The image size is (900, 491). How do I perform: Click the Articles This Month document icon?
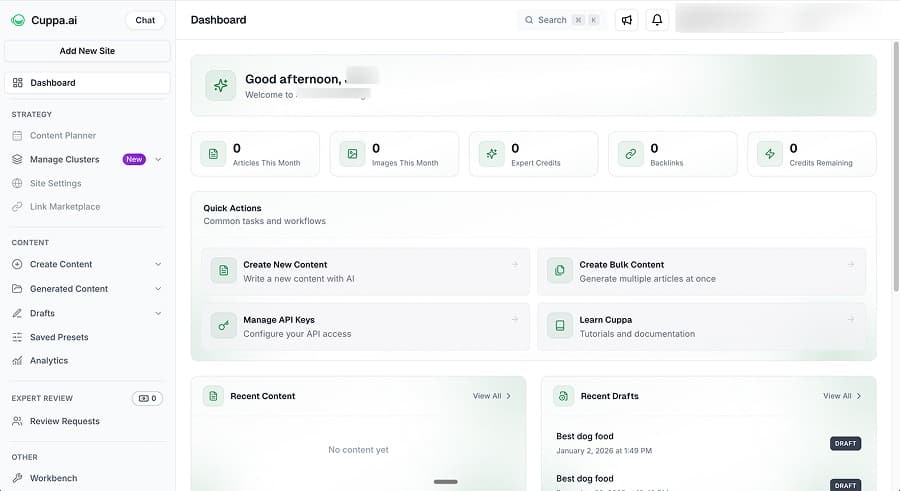click(212, 154)
